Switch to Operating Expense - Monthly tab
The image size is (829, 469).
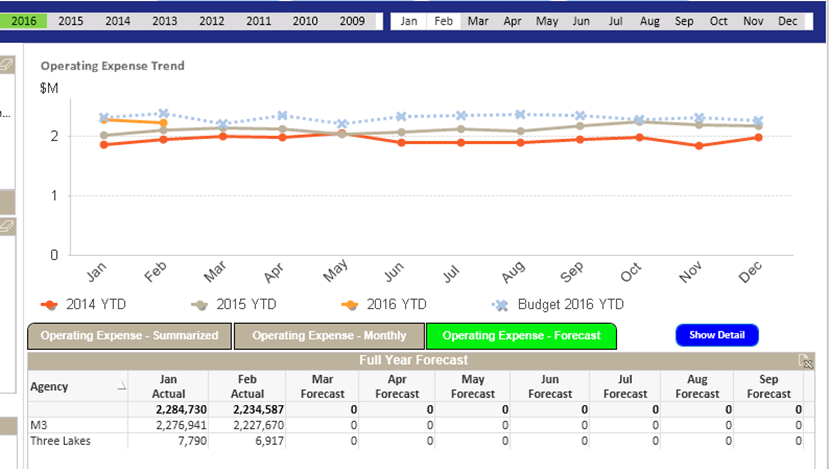pos(329,336)
